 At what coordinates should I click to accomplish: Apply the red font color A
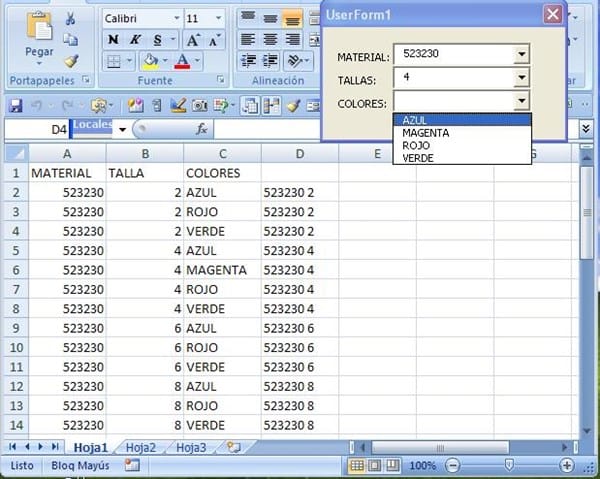tap(182, 61)
